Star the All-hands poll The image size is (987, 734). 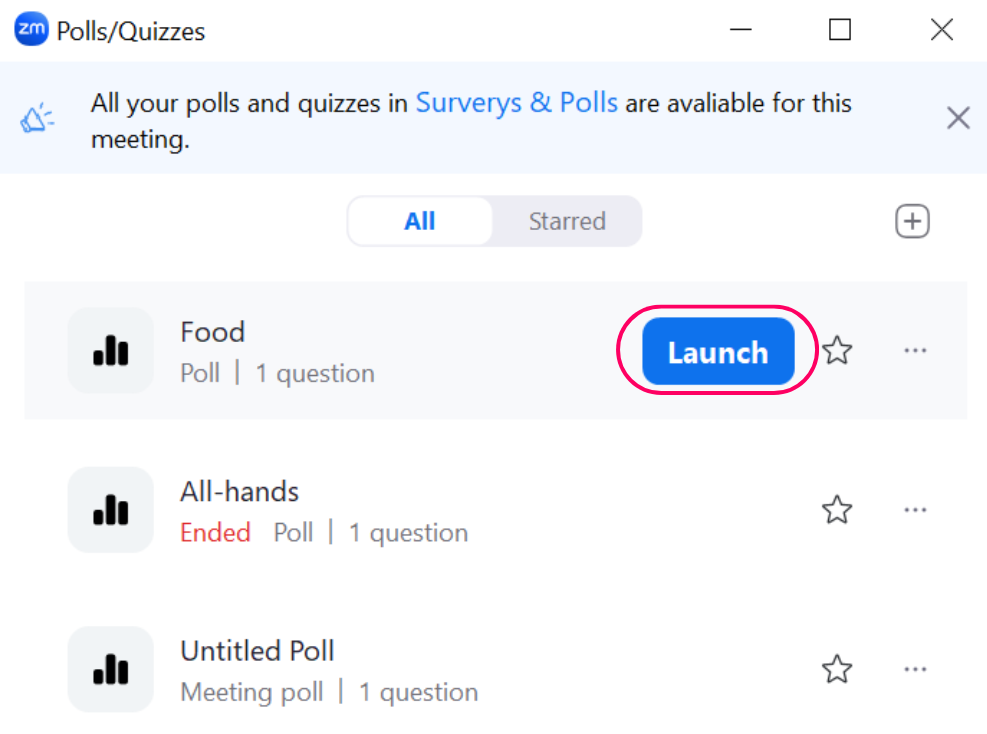pos(837,510)
